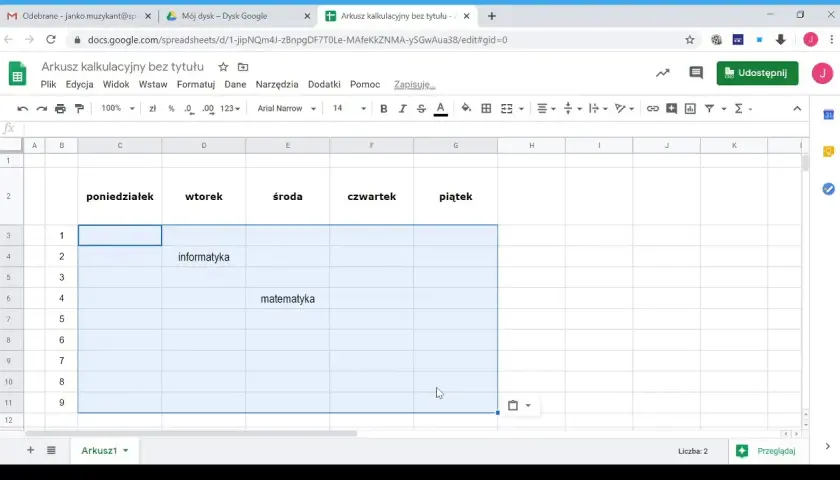Click the Udostępnij share button
The height and width of the screenshot is (480, 840).
[757, 73]
